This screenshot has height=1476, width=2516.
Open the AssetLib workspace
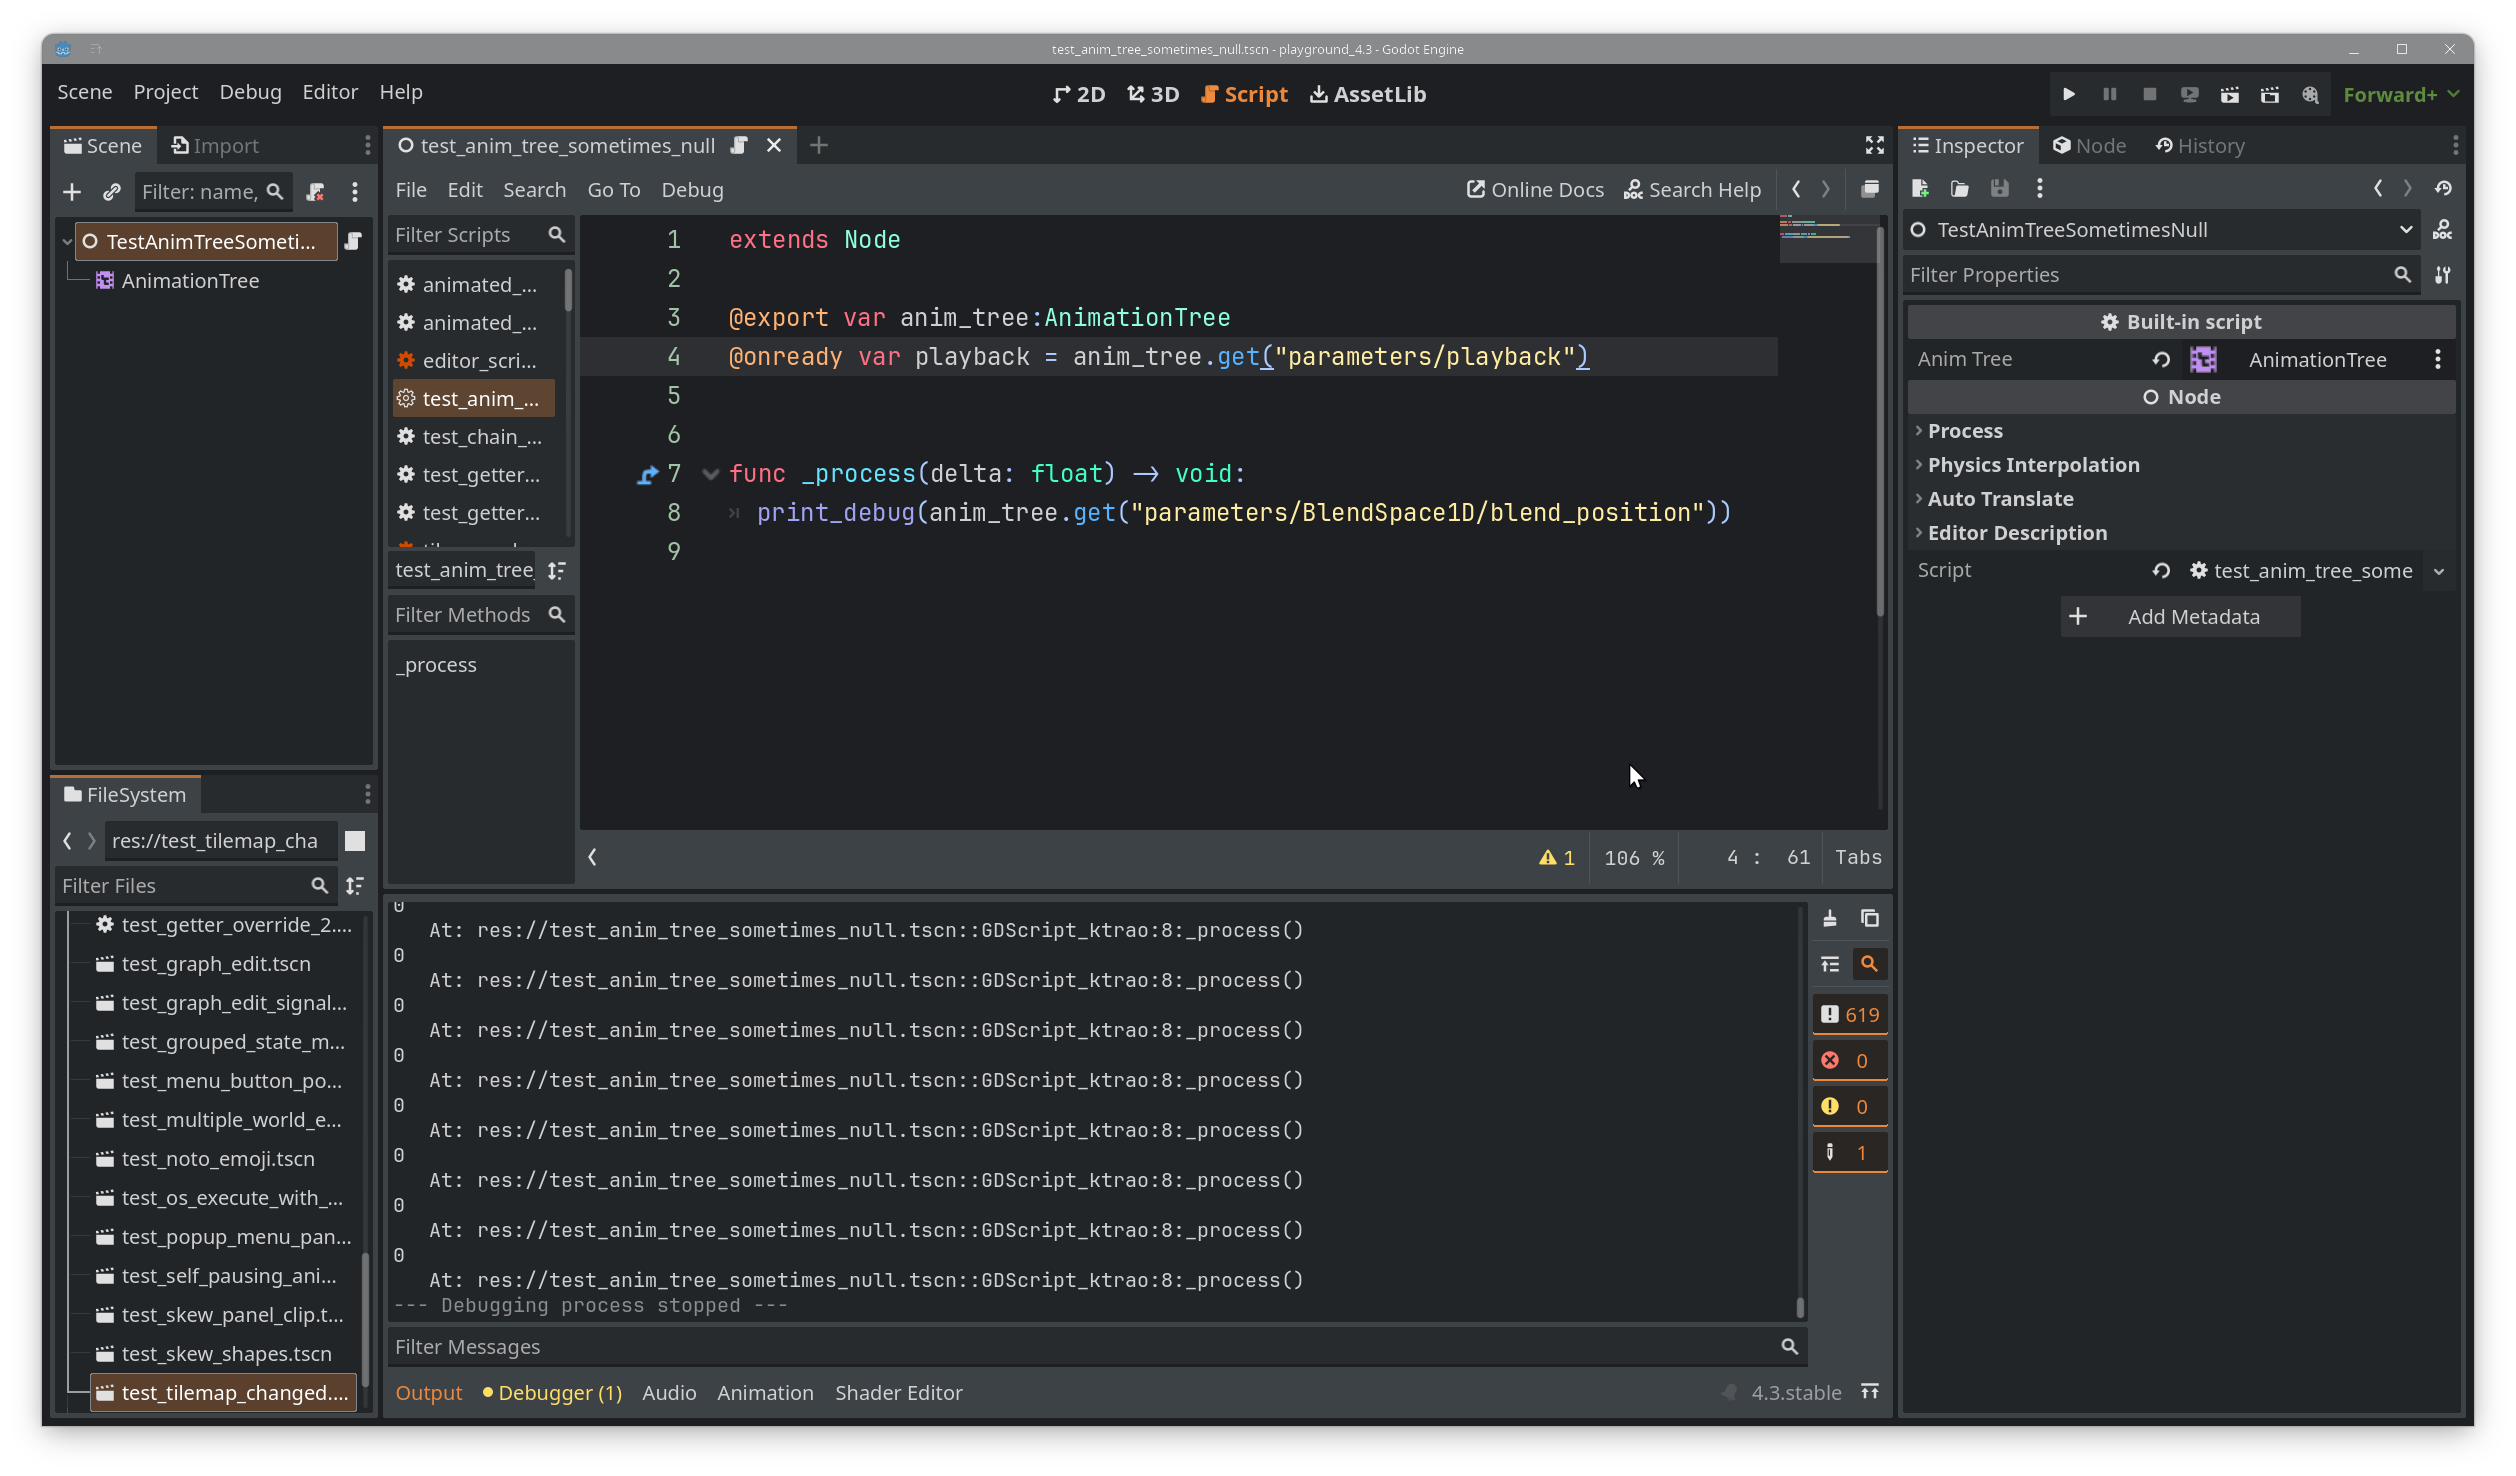coord(1367,94)
